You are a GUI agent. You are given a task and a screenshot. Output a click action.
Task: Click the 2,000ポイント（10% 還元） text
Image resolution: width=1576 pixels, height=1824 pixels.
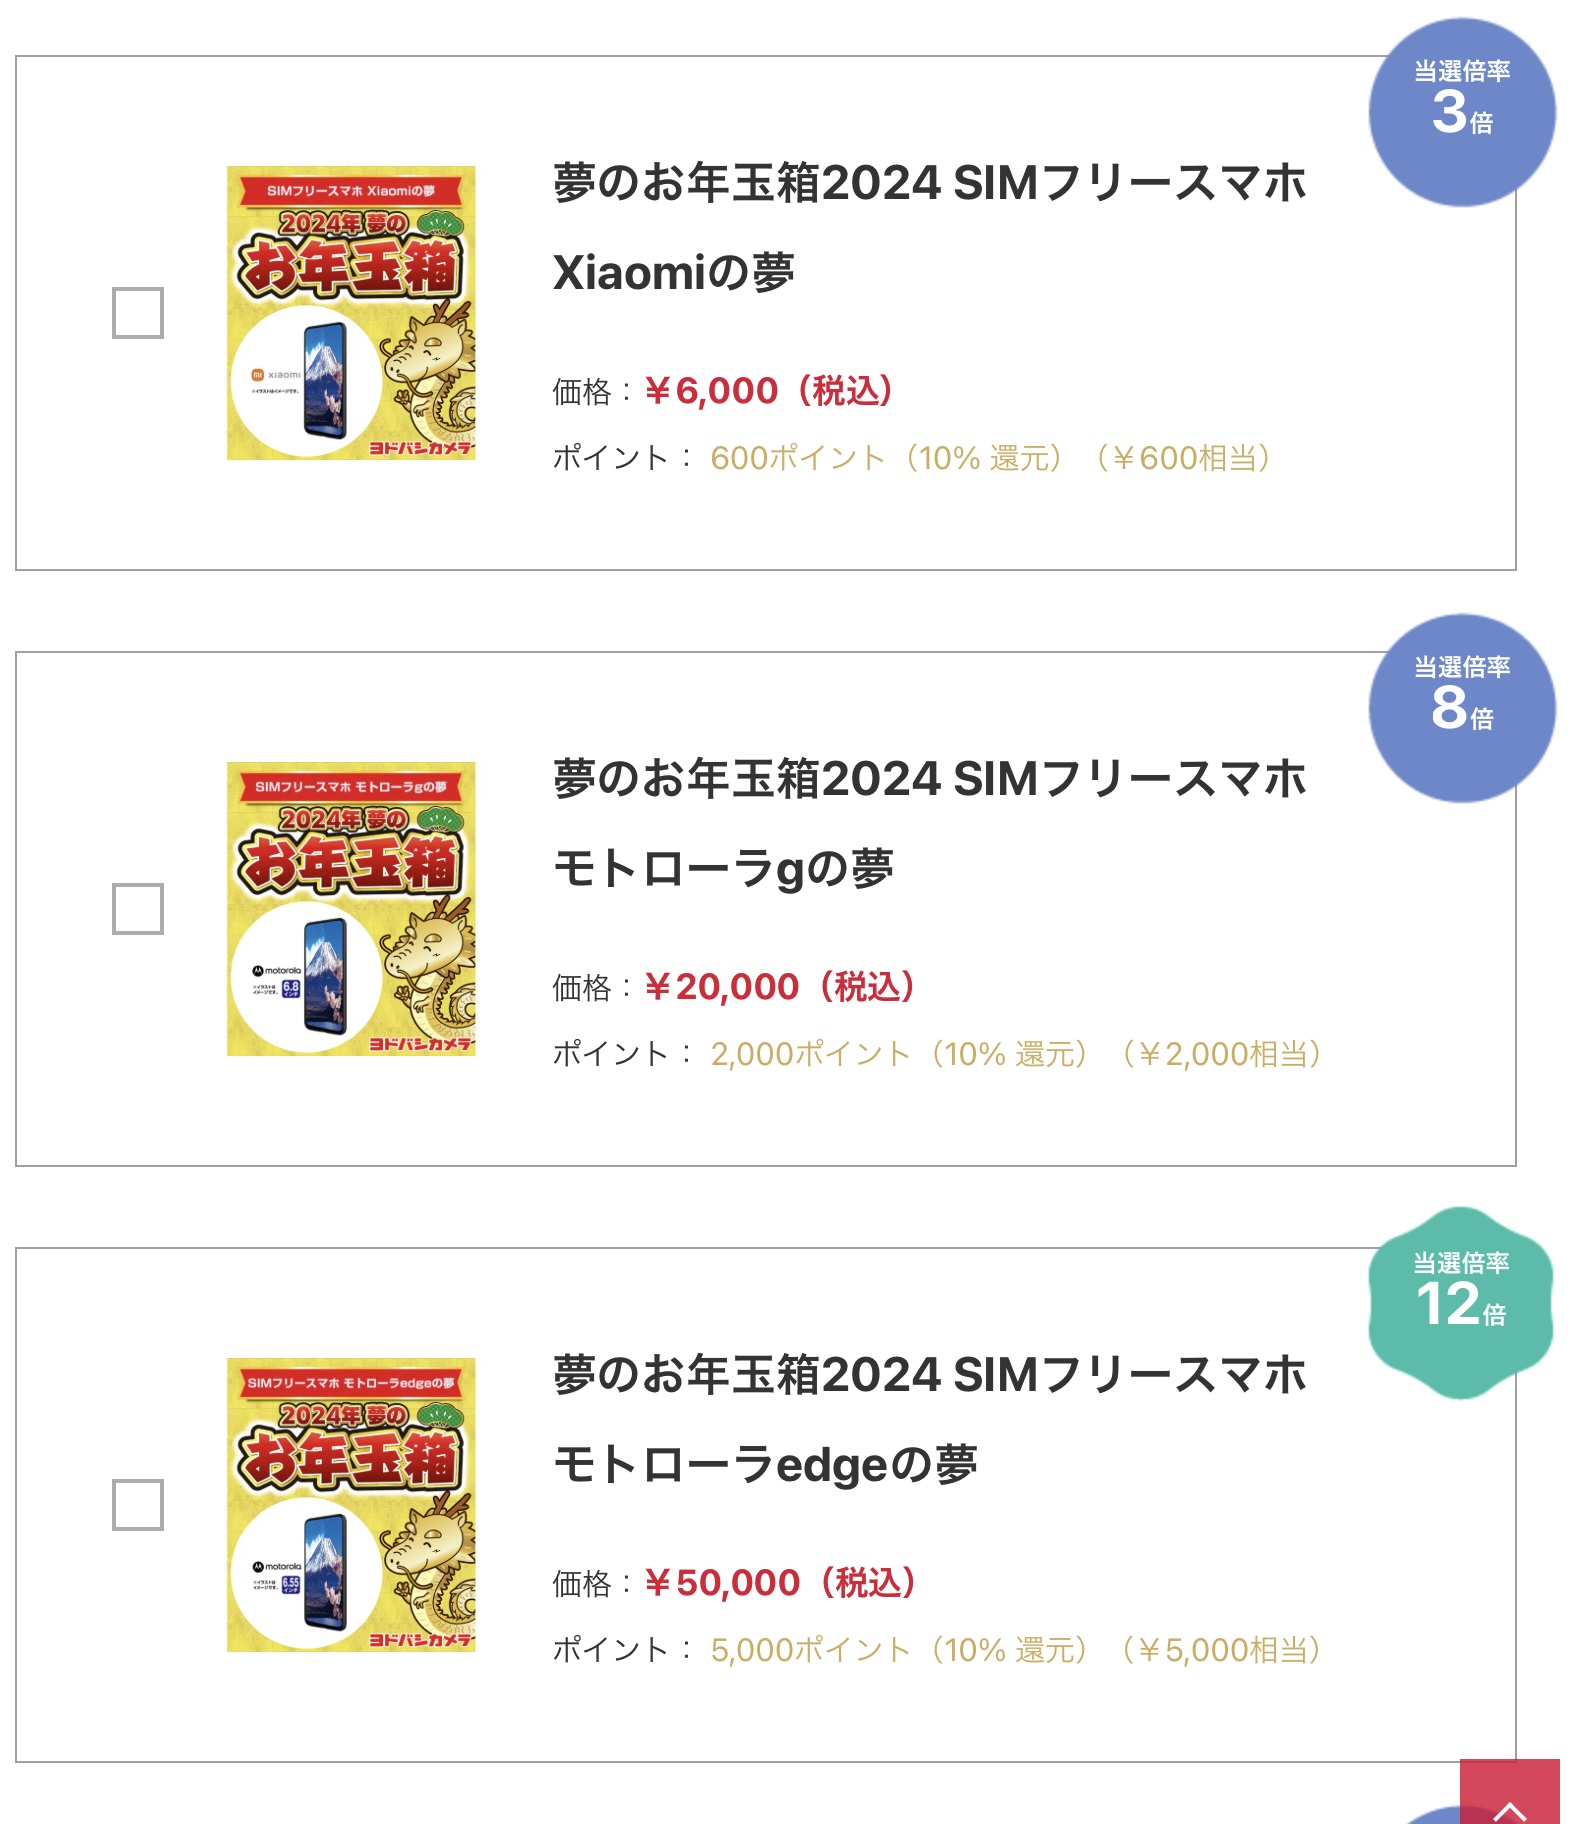pyautogui.click(x=898, y=1054)
